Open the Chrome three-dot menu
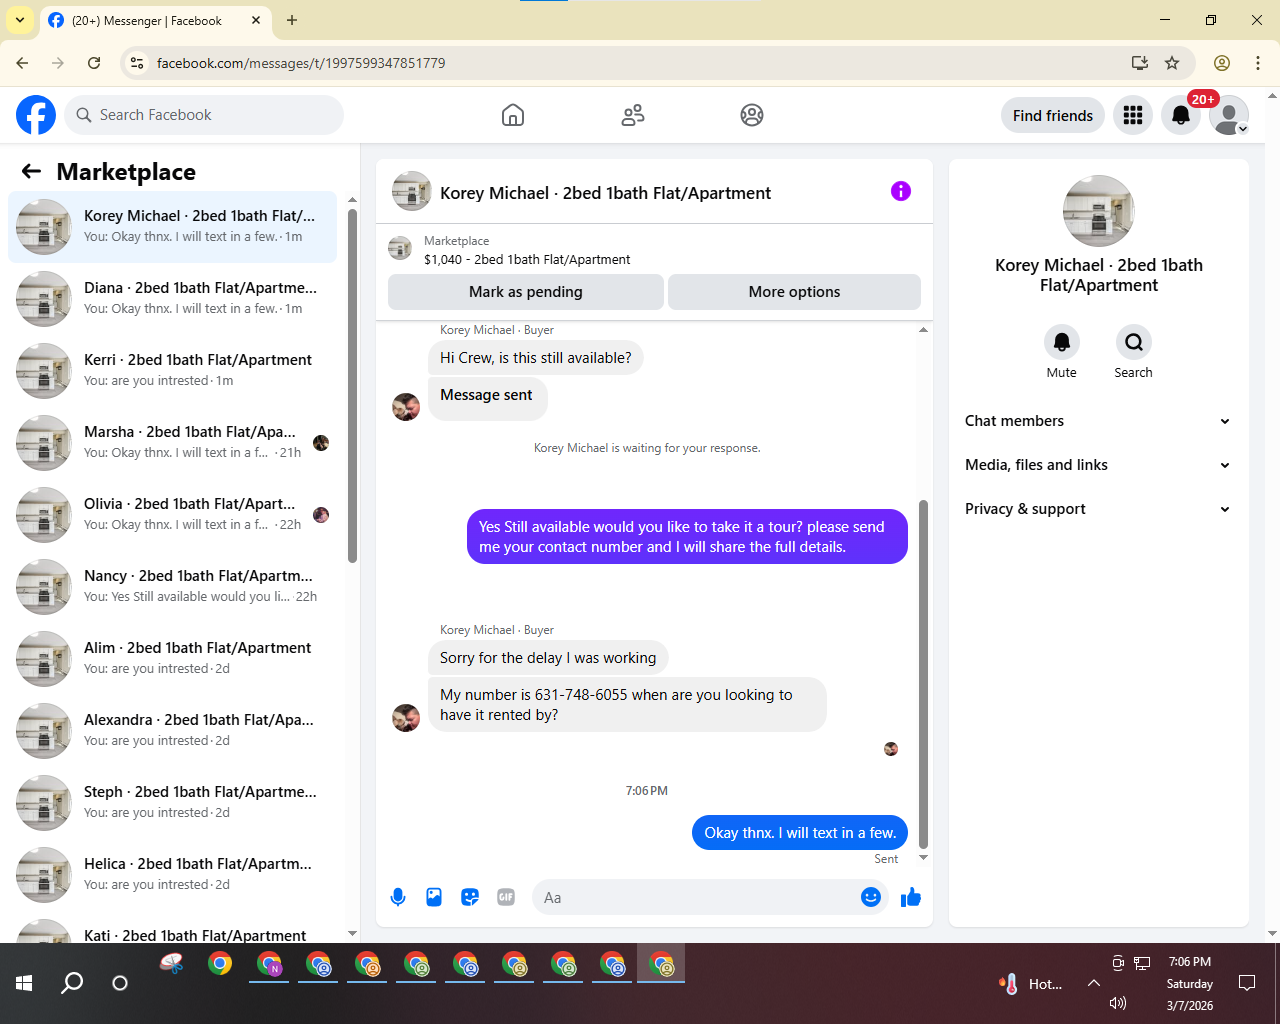Viewport: 1280px width, 1024px height. pyautogui.click(x=1258, y=63)
